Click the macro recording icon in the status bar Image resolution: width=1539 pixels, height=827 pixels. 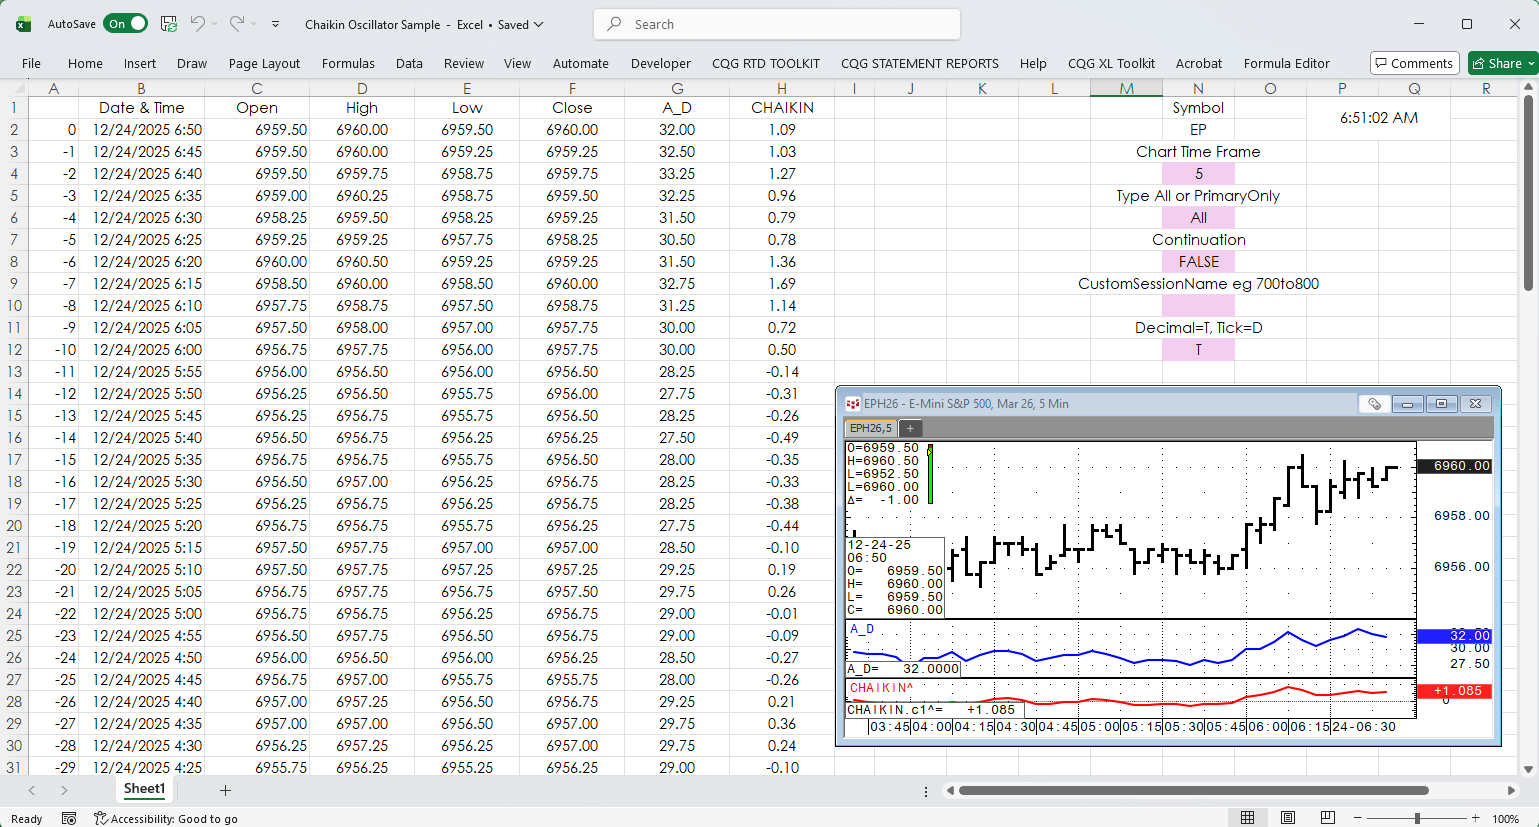pos(69,818)
